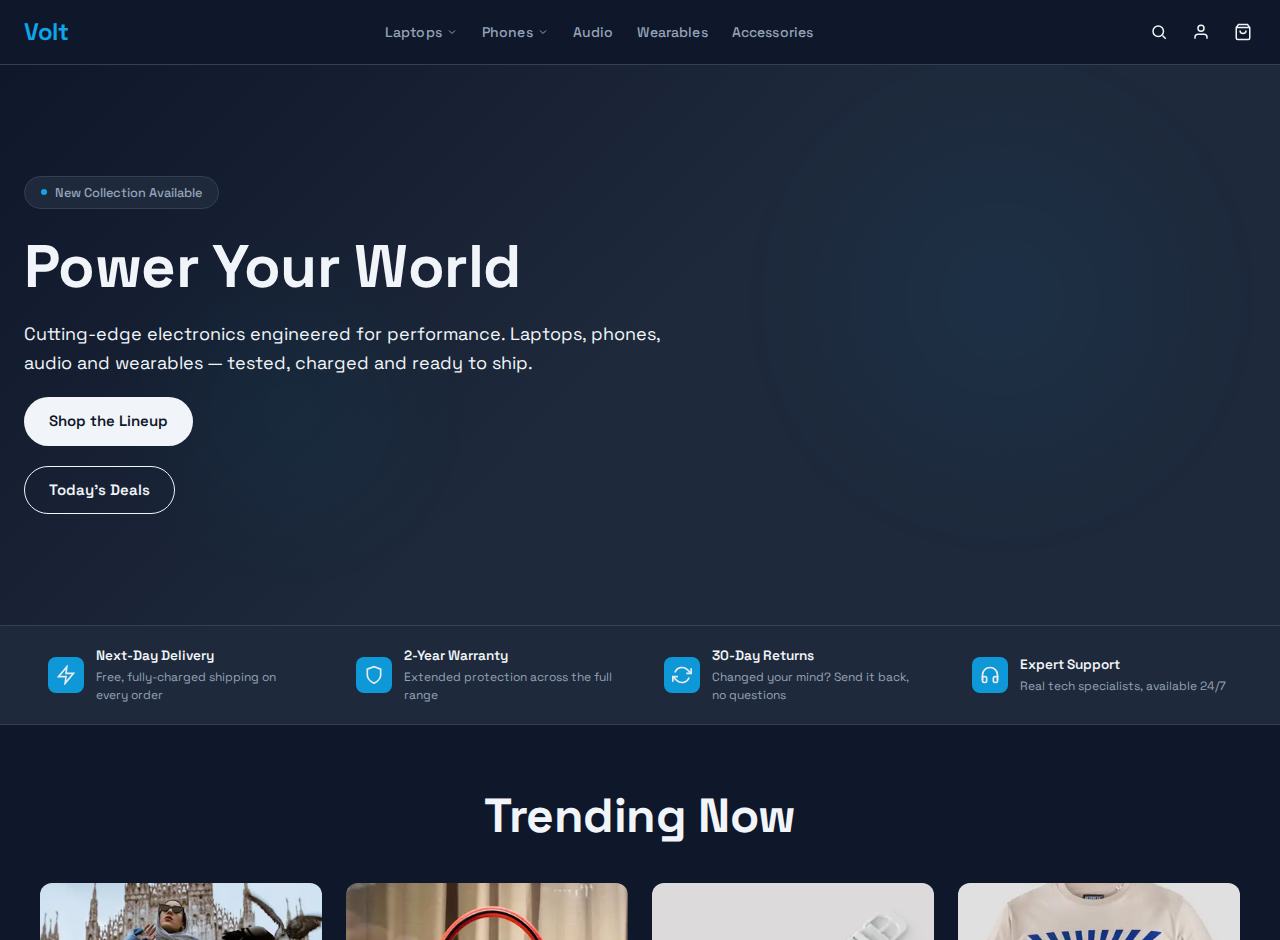Click 'Extended protection across the full range' text
The width and height of the screenshot is (1280, 940).
[x=508, y=686]
